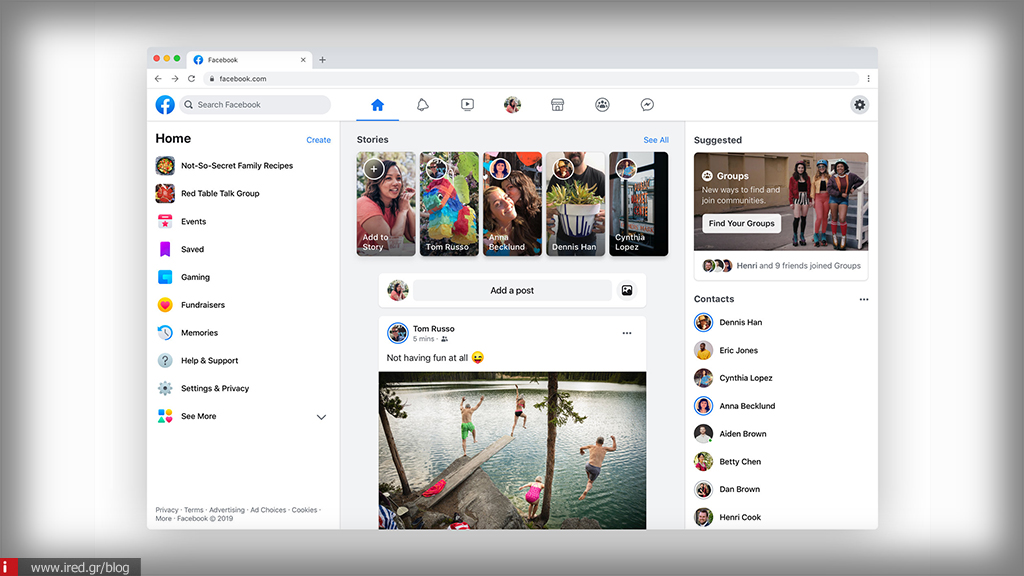This screenshot has width=1024, height=576.
Task: Open the Watch video icon
Action: click(467, 105)
